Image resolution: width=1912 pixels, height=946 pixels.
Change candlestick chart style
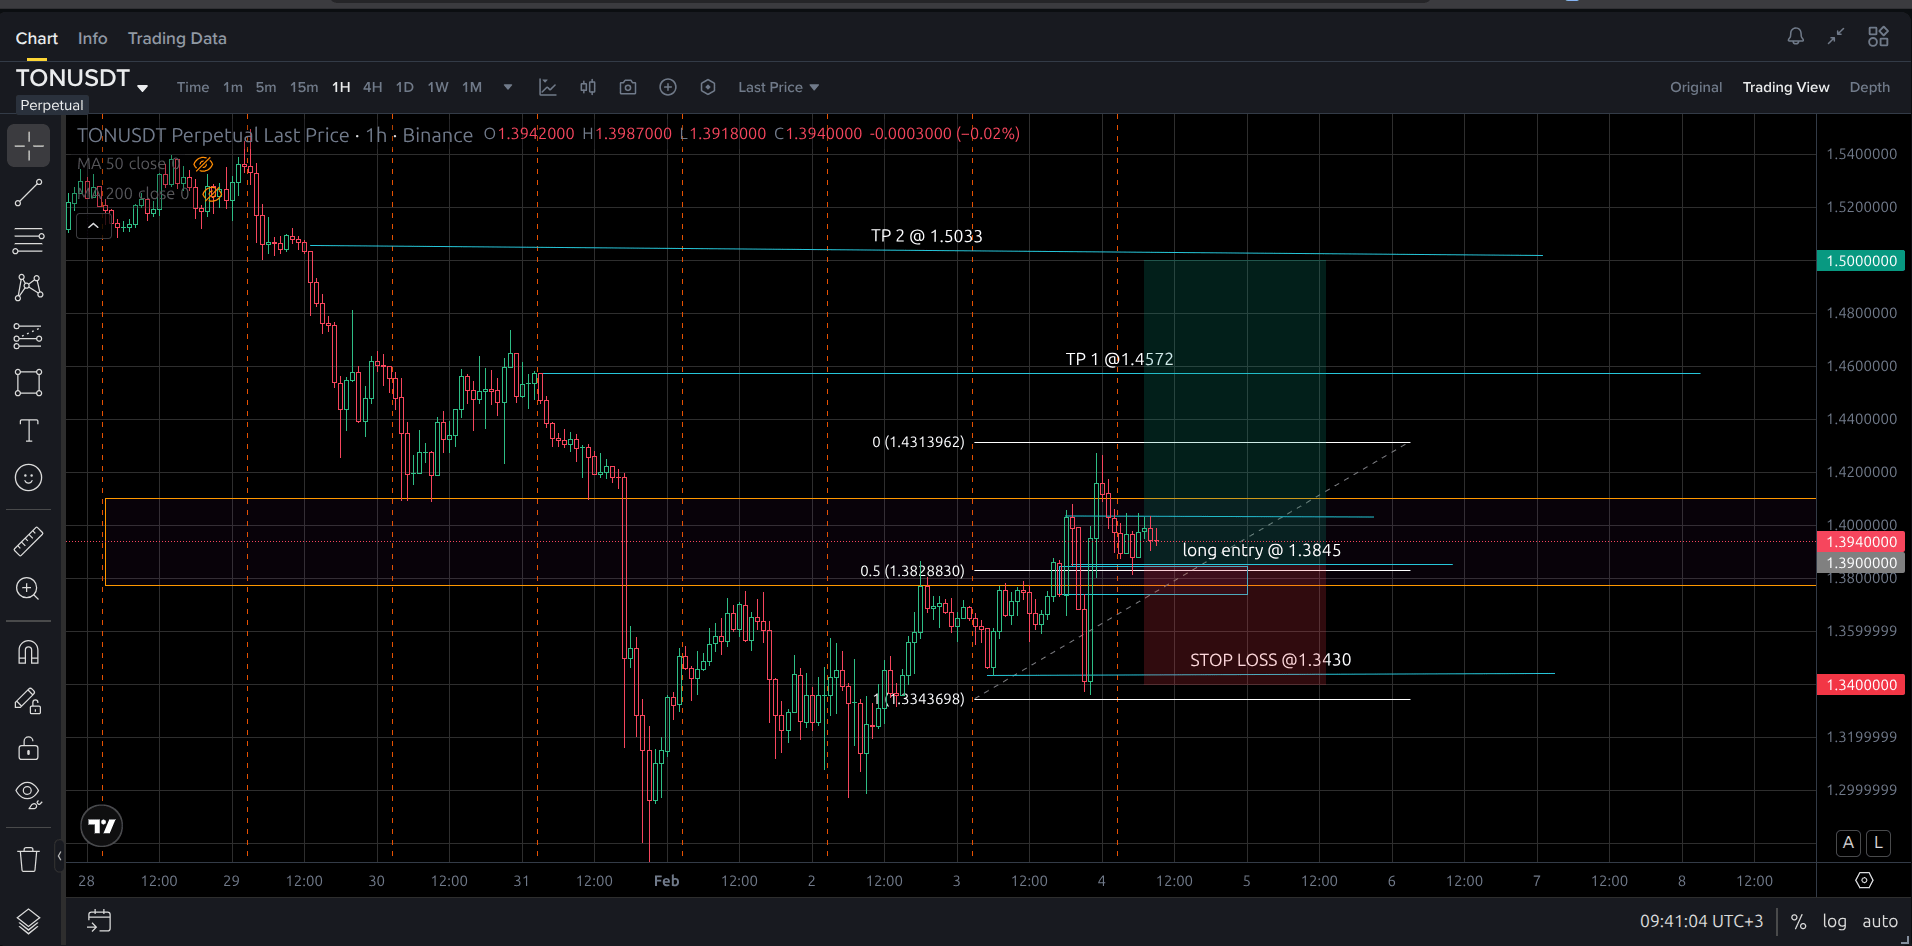(588, 87)
